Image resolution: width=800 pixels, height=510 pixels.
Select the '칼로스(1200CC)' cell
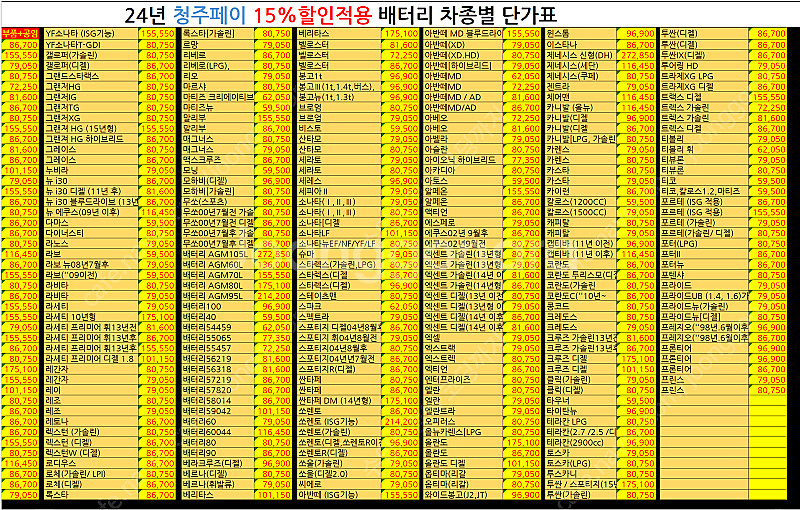[581, 201]
